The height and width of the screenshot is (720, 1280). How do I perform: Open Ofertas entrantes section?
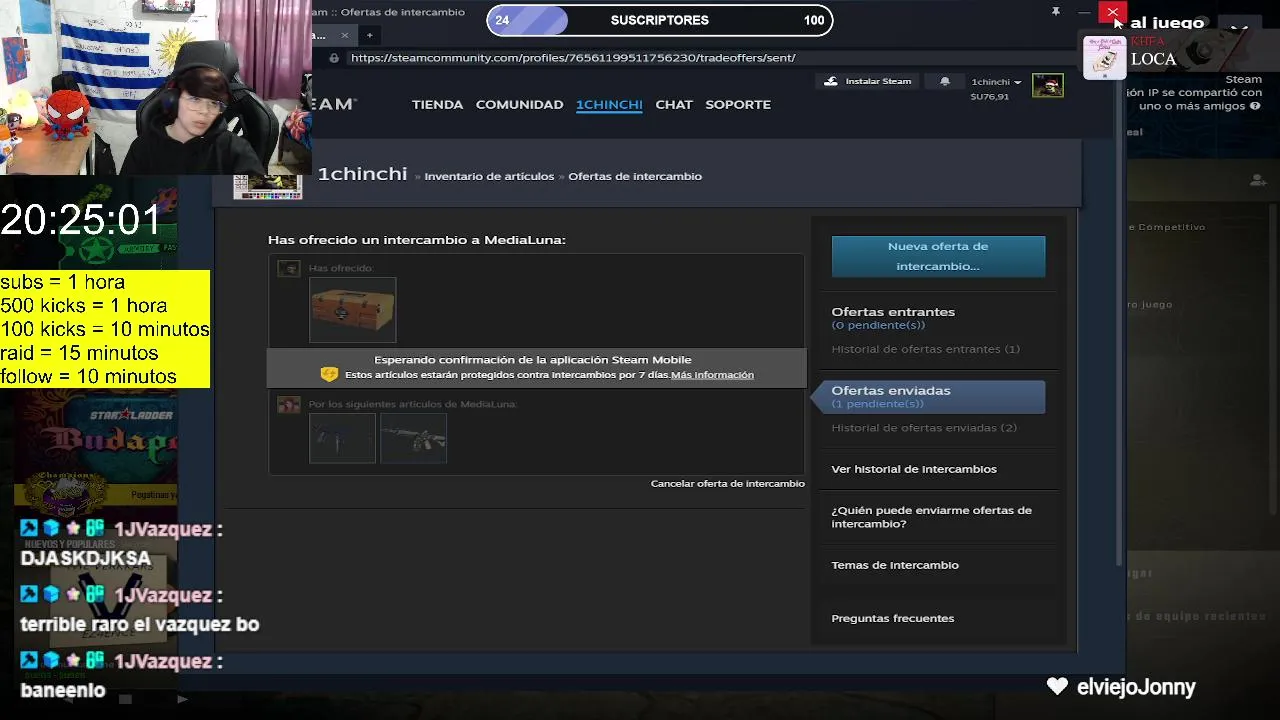pos(893,312)
